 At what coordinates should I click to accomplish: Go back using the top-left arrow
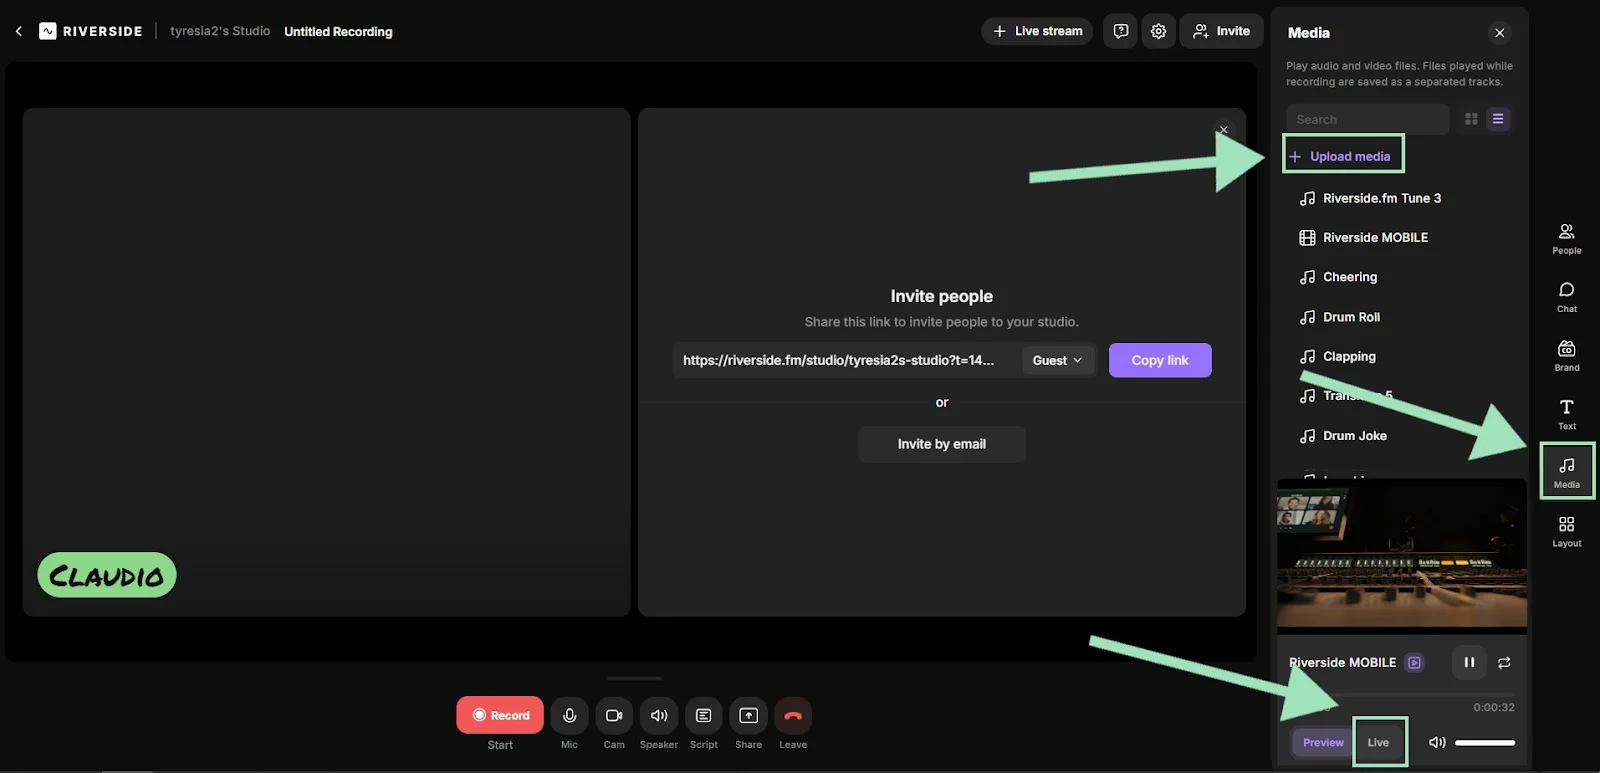click(x=18, y=31)
